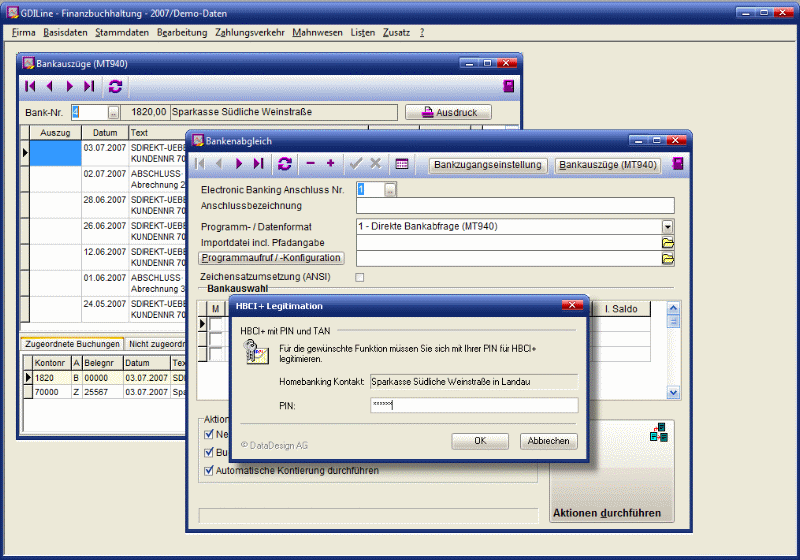Screen dimensions: 800x560
Task: Expand Programm-/Datenformat dropdown
Action: coord(668,227)
